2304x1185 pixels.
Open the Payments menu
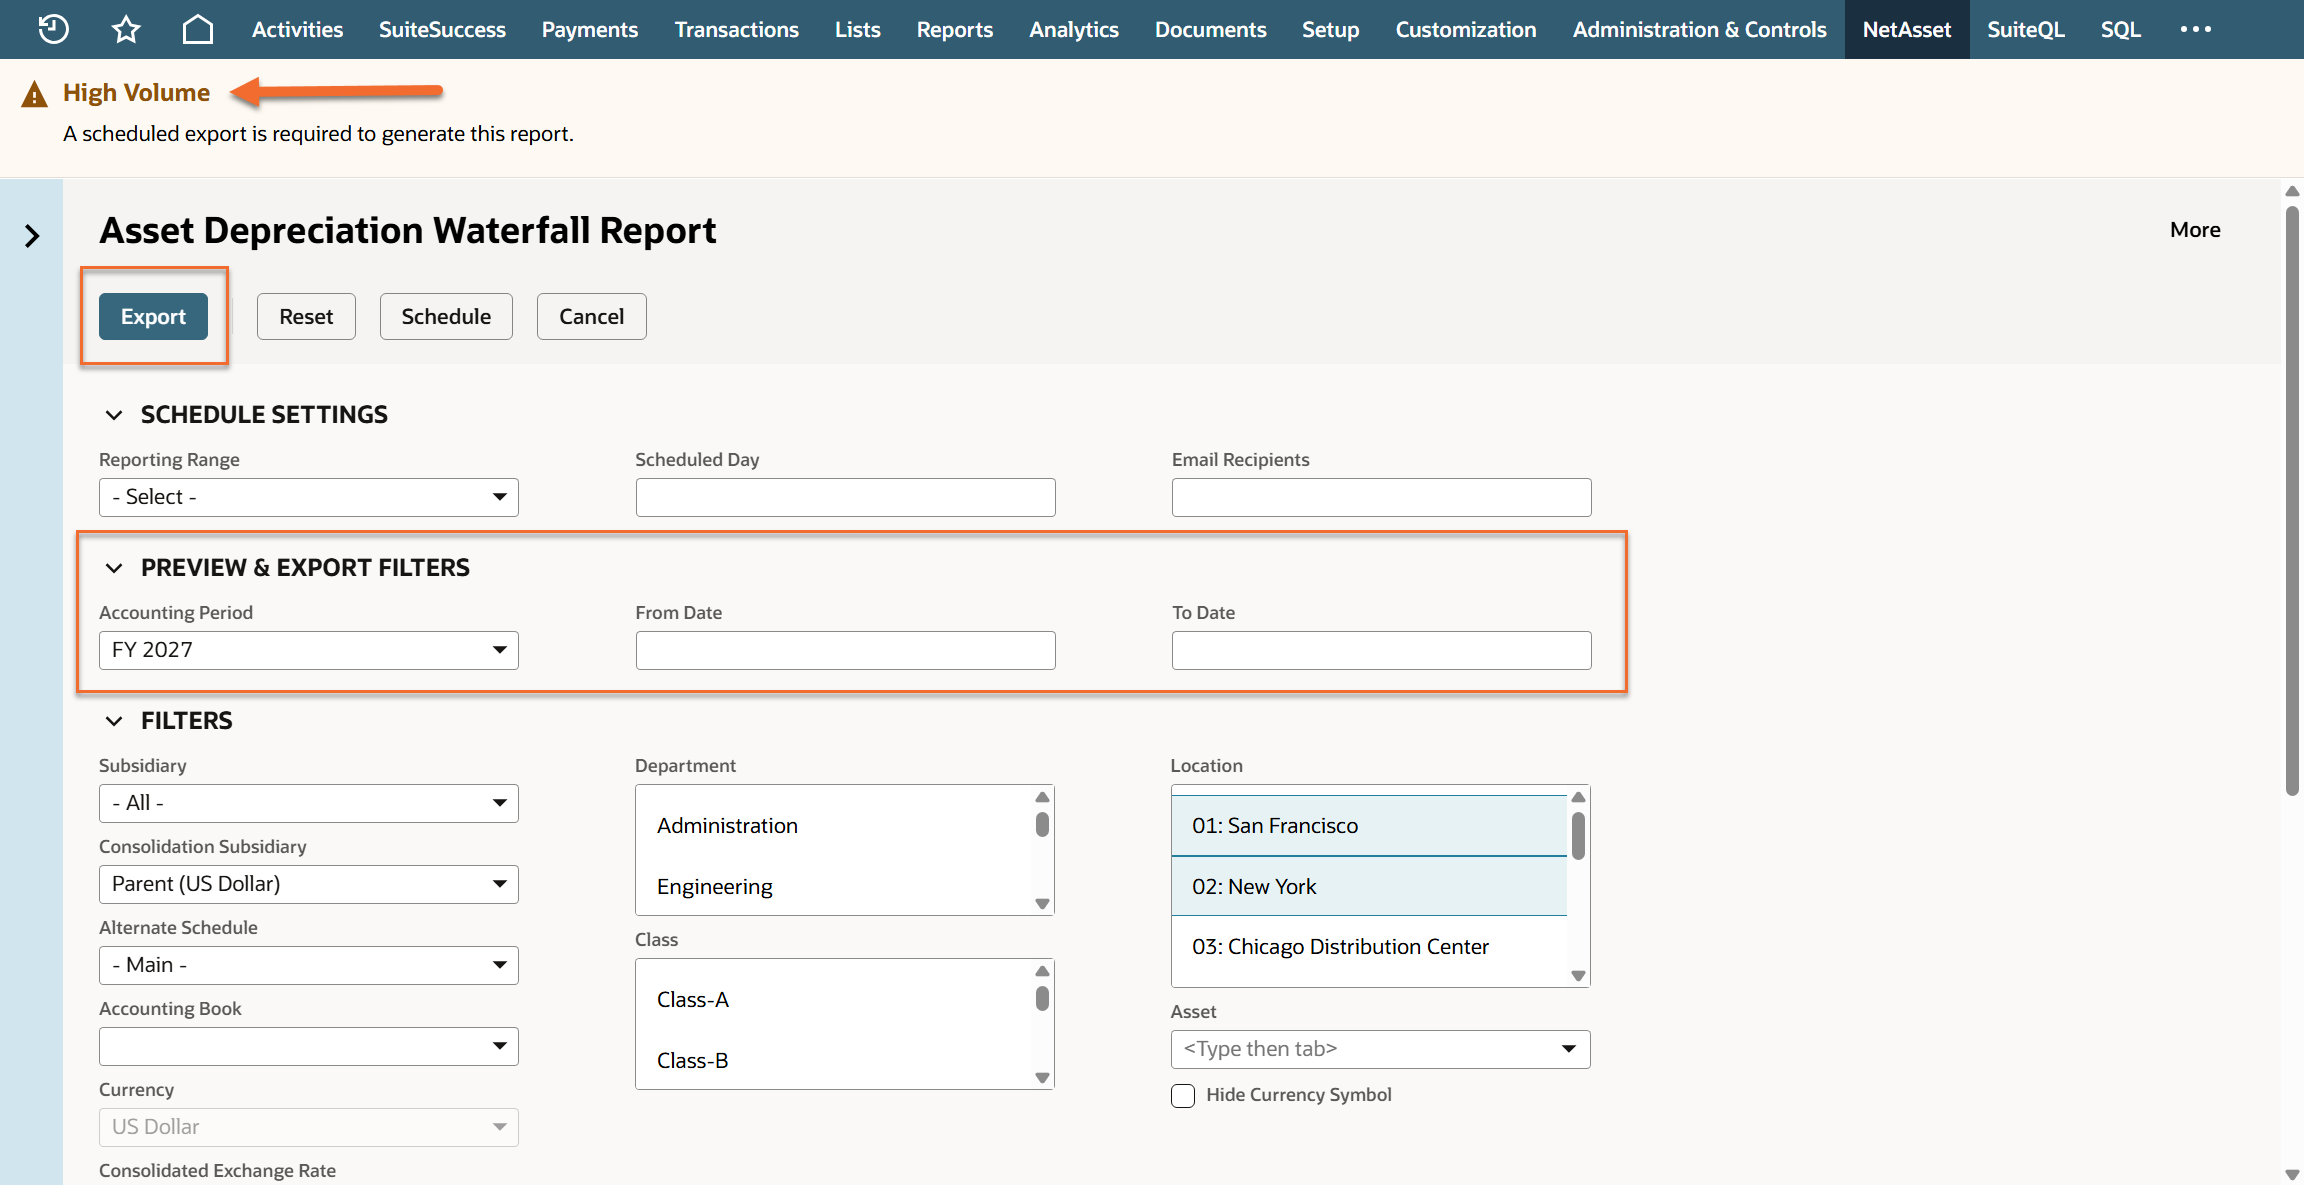590,29
